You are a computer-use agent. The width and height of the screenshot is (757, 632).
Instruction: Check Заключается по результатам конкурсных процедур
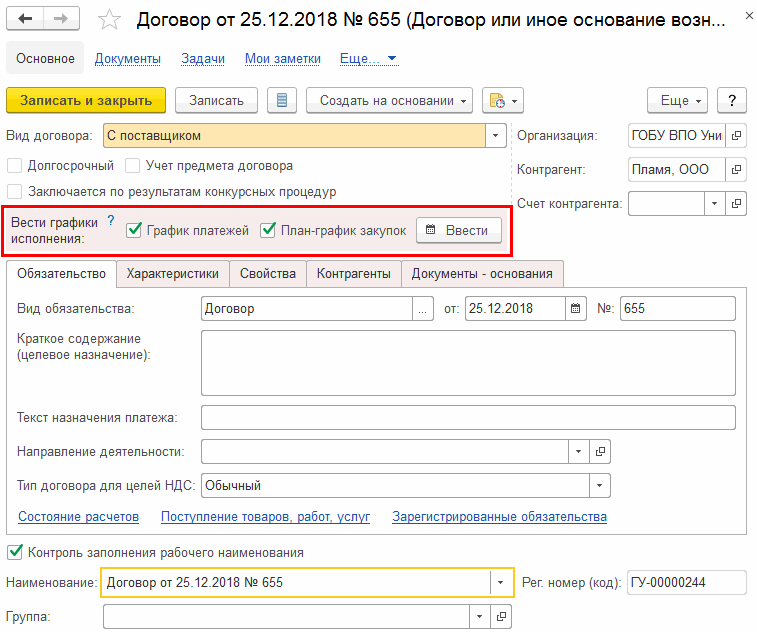(x=14, y=192)
